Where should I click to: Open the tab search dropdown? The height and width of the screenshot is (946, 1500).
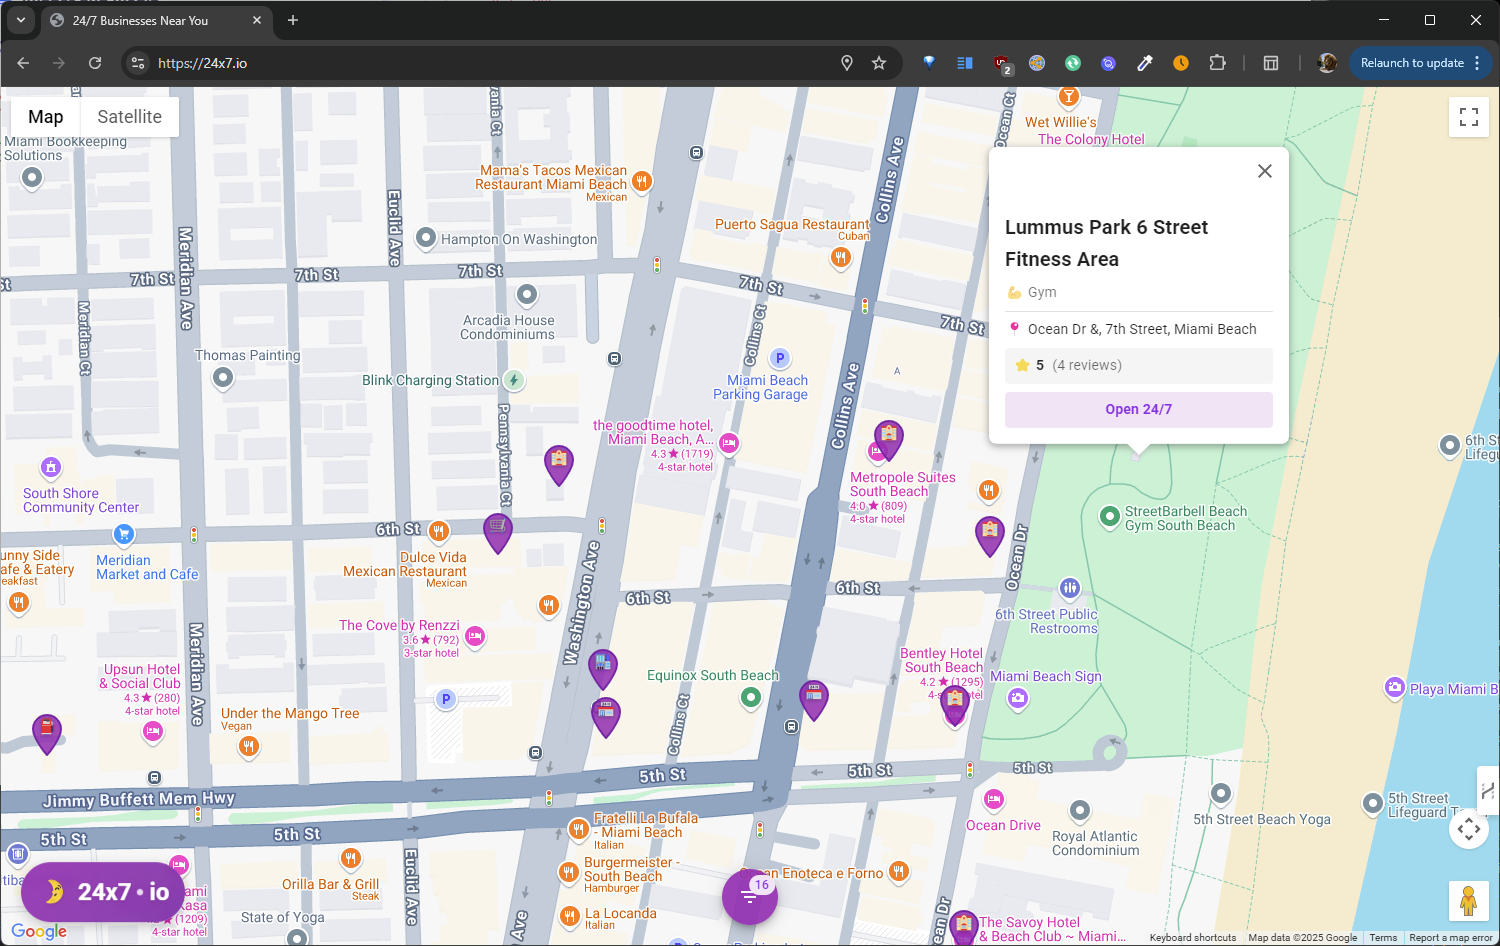tap(20, 20)
